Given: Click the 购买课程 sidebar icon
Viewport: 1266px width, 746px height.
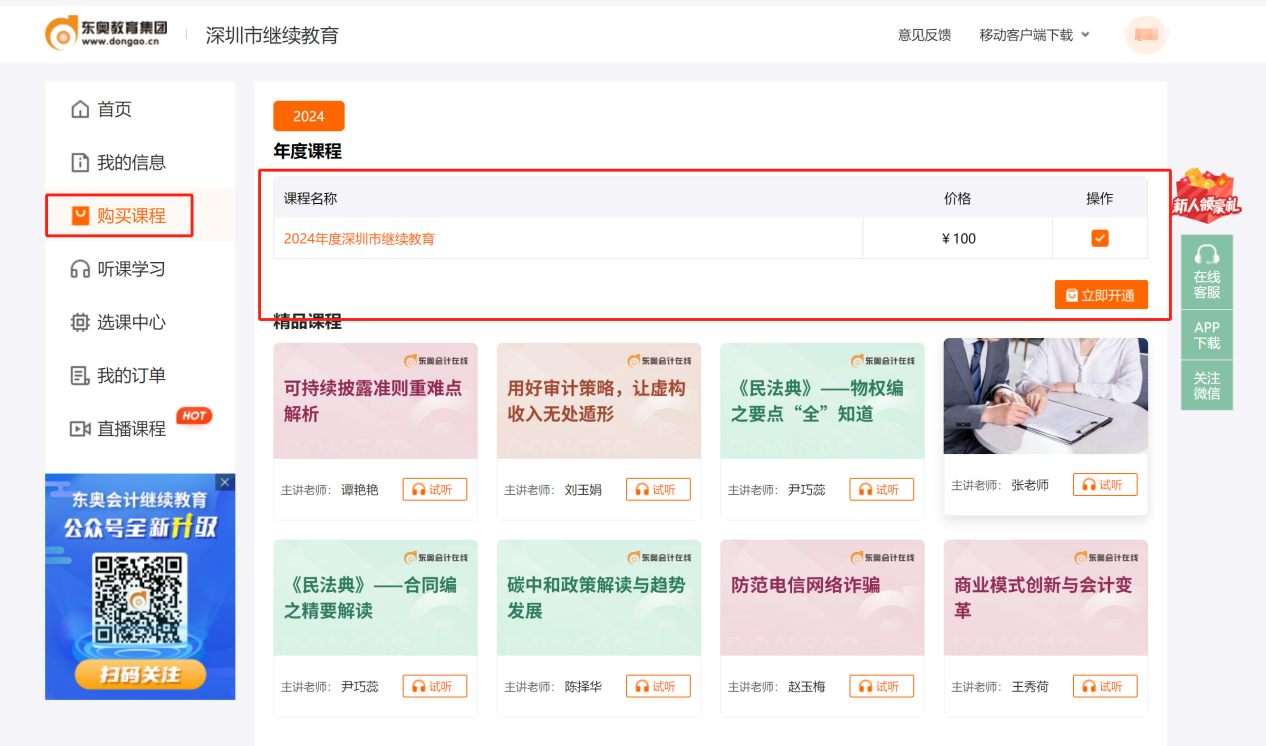Looking at the screenshot, I should point(83,215).
